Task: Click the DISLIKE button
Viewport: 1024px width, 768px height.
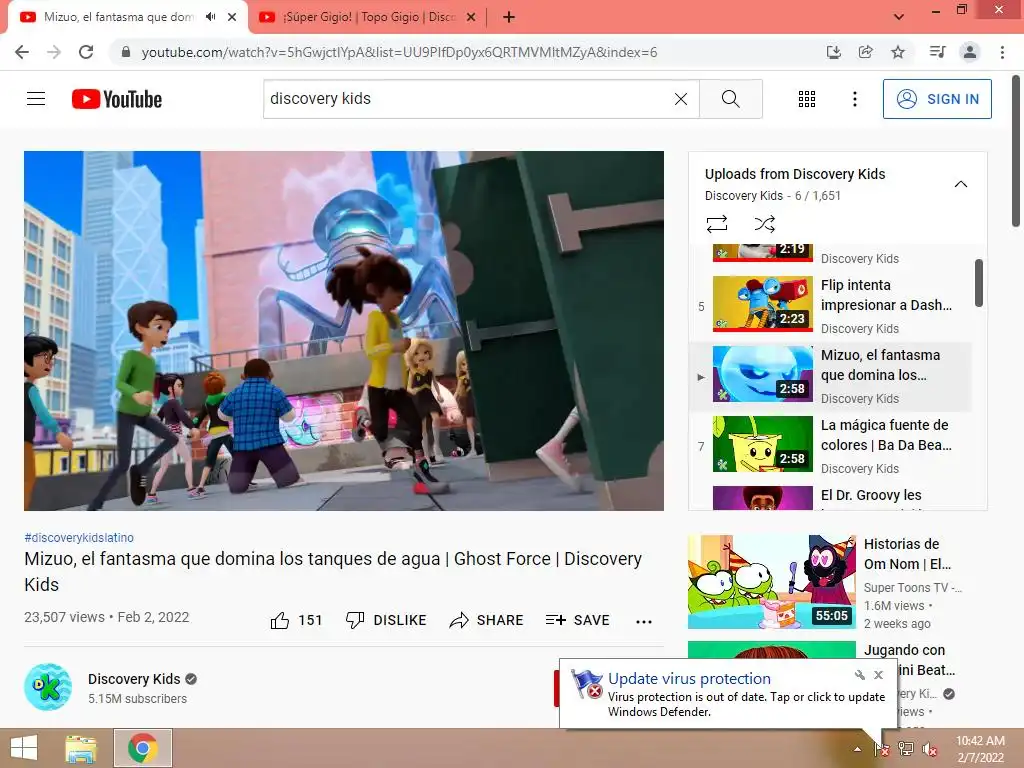Action: [386, 620]
